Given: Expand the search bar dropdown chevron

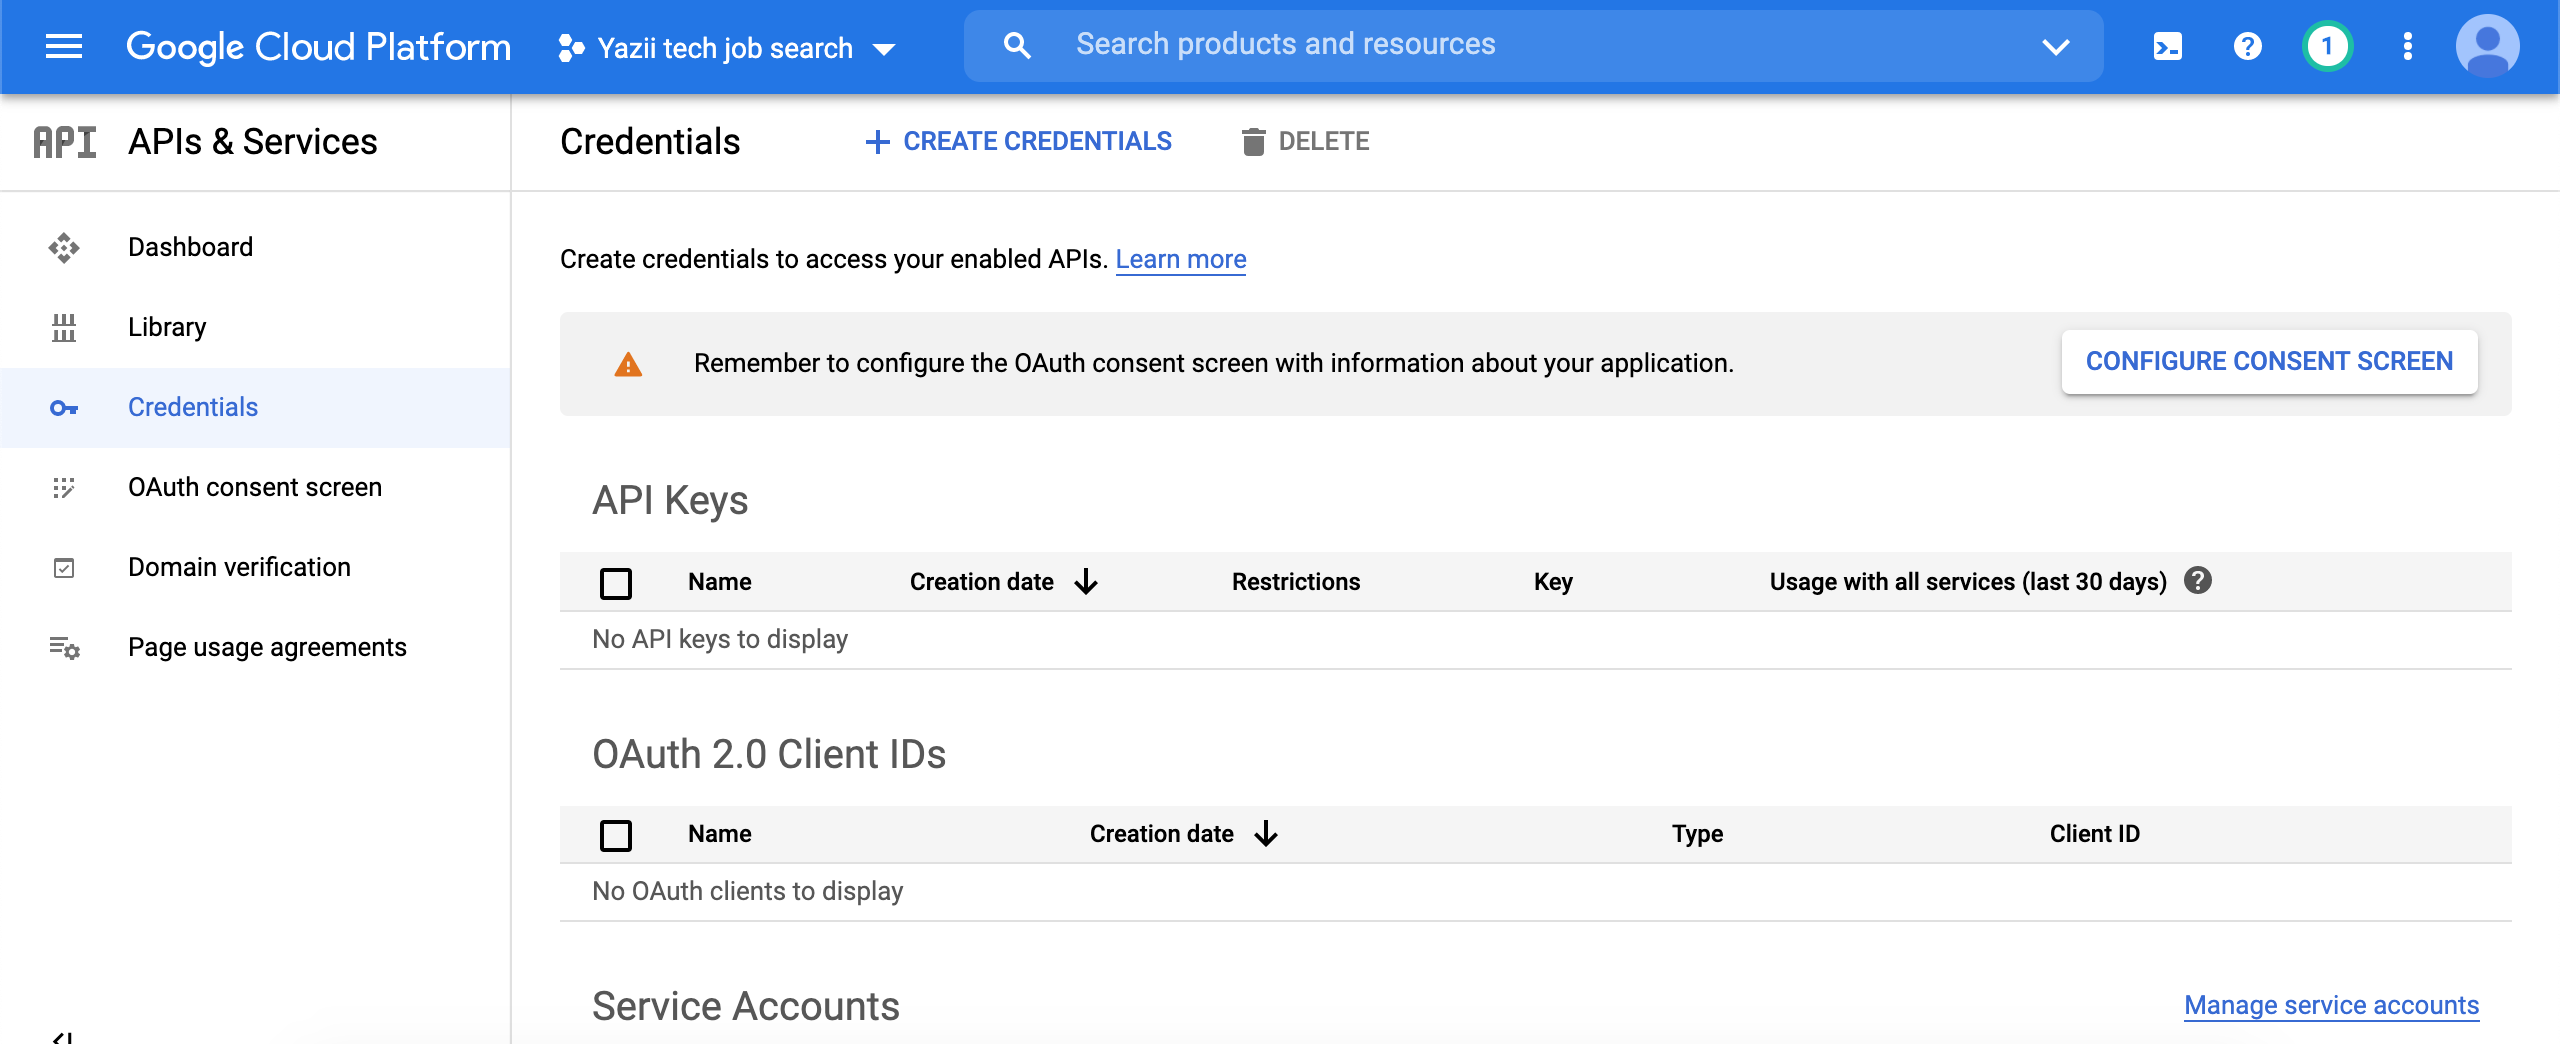Looking at the screenshot, I should point(2056,46).
